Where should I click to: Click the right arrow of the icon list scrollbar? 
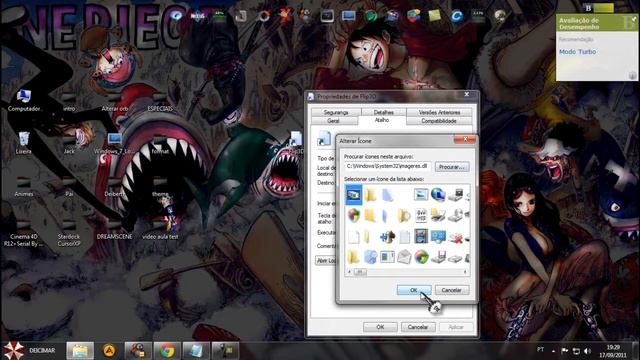click(465, 272)
